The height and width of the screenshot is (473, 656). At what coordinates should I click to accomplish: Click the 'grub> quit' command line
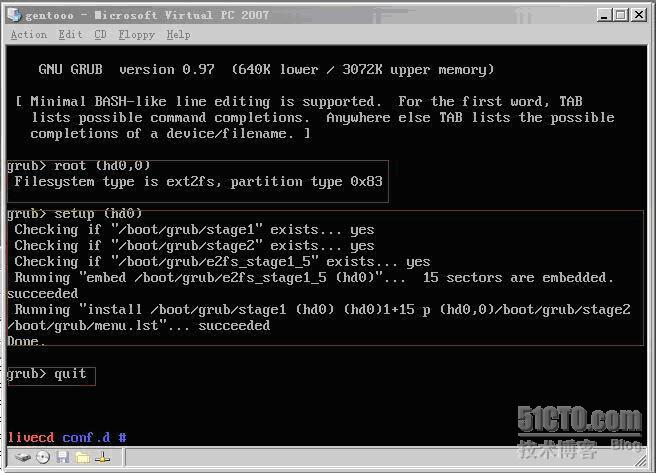[x=47, y=373]
